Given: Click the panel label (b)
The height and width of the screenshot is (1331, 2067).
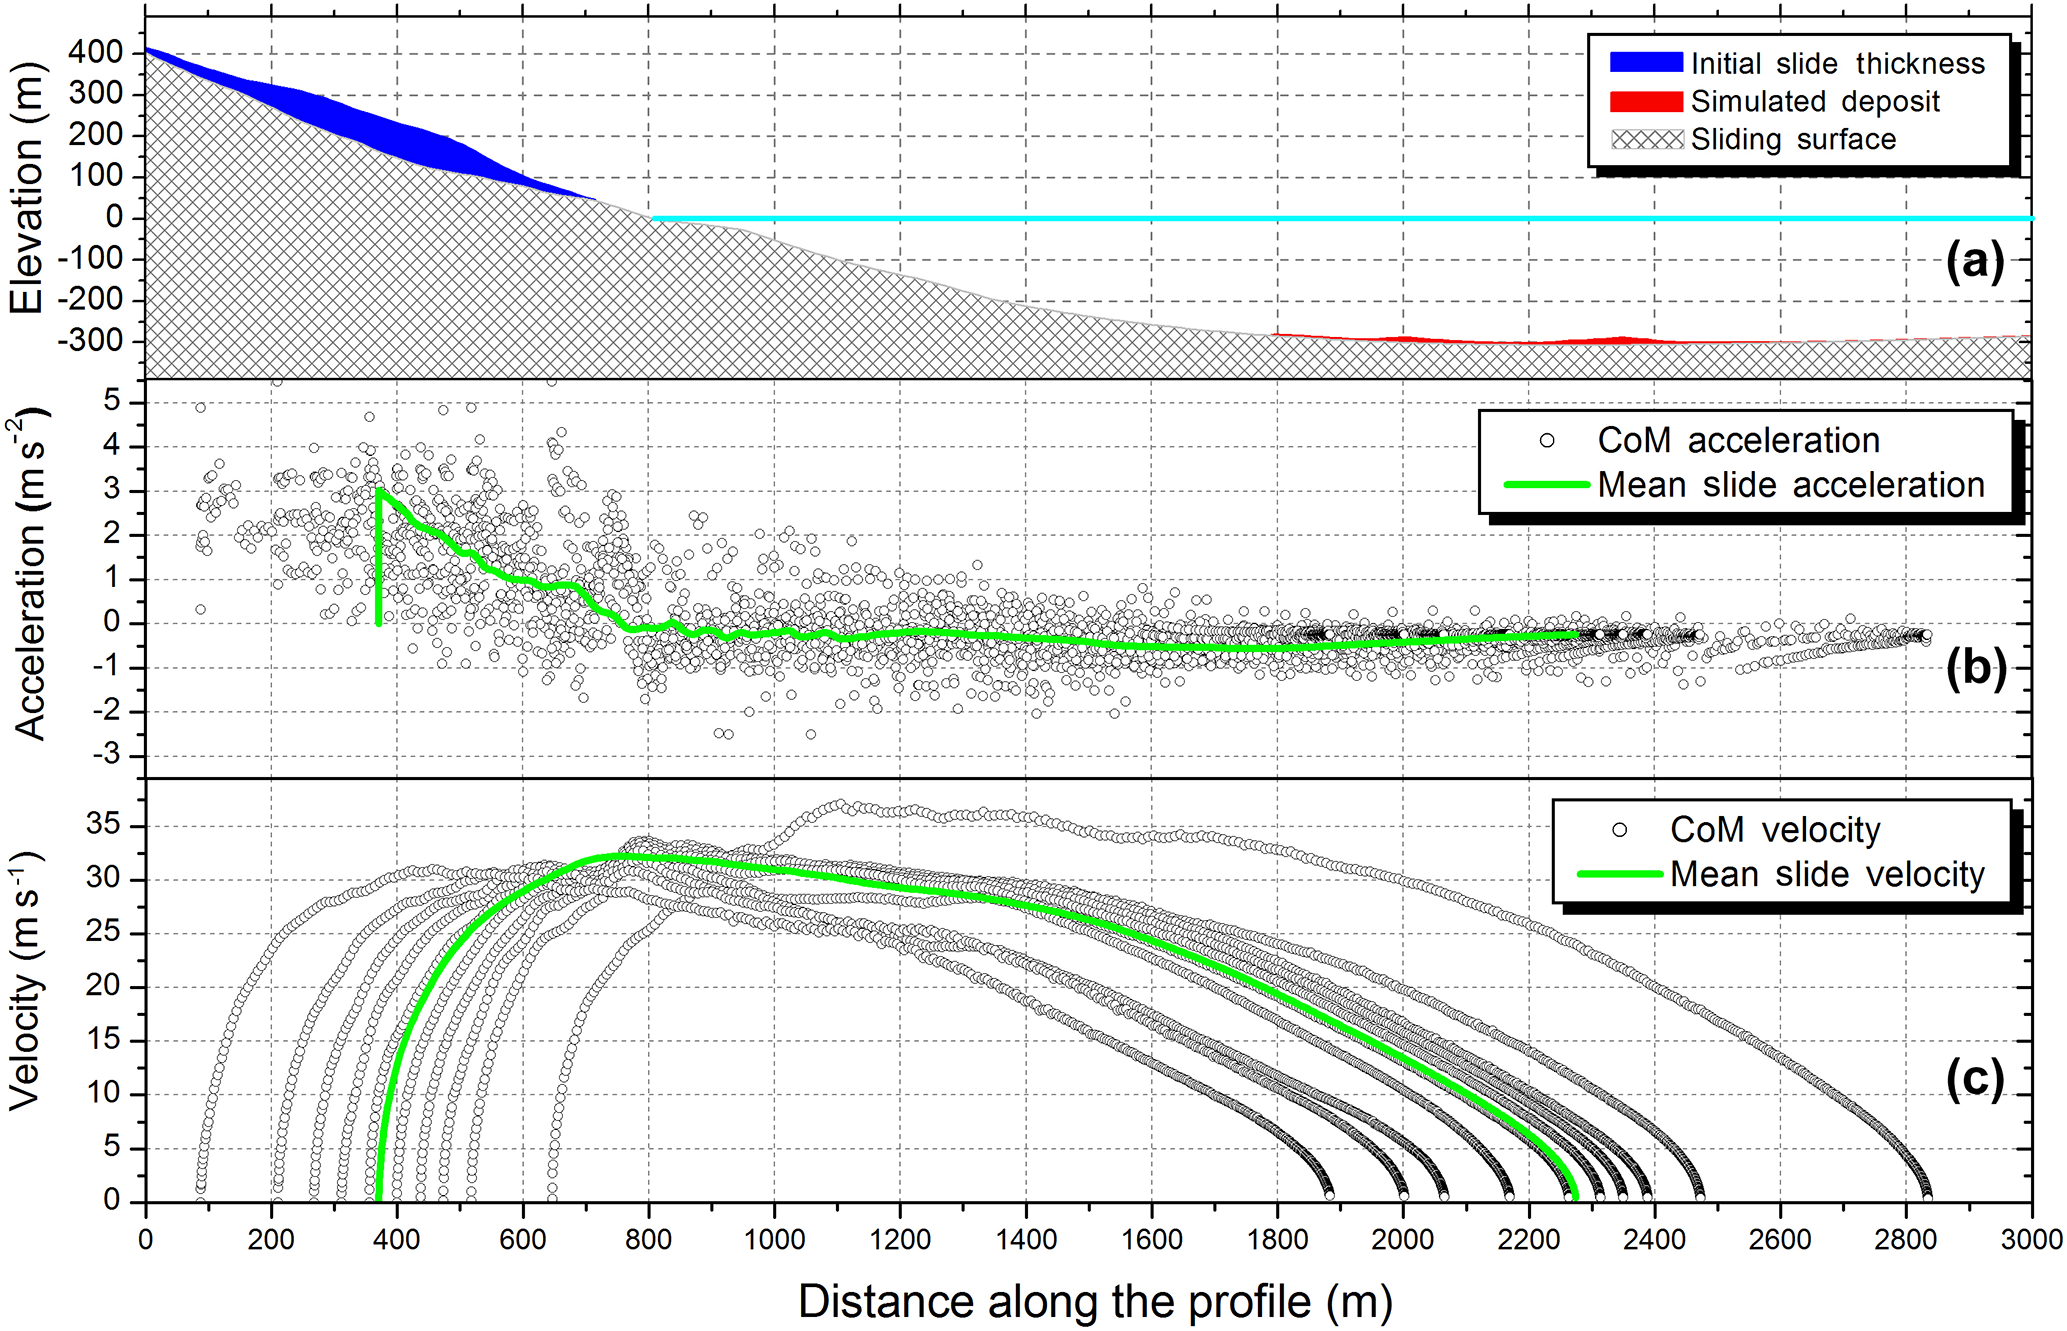Looking at the screenshot, I should 1975,669.
